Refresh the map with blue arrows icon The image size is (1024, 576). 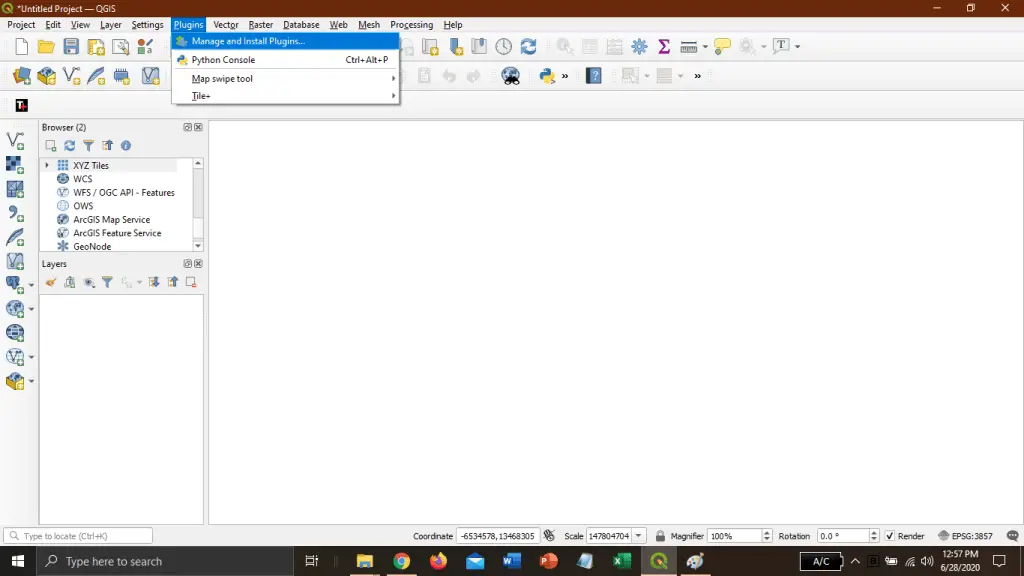(x=528, y=46)
